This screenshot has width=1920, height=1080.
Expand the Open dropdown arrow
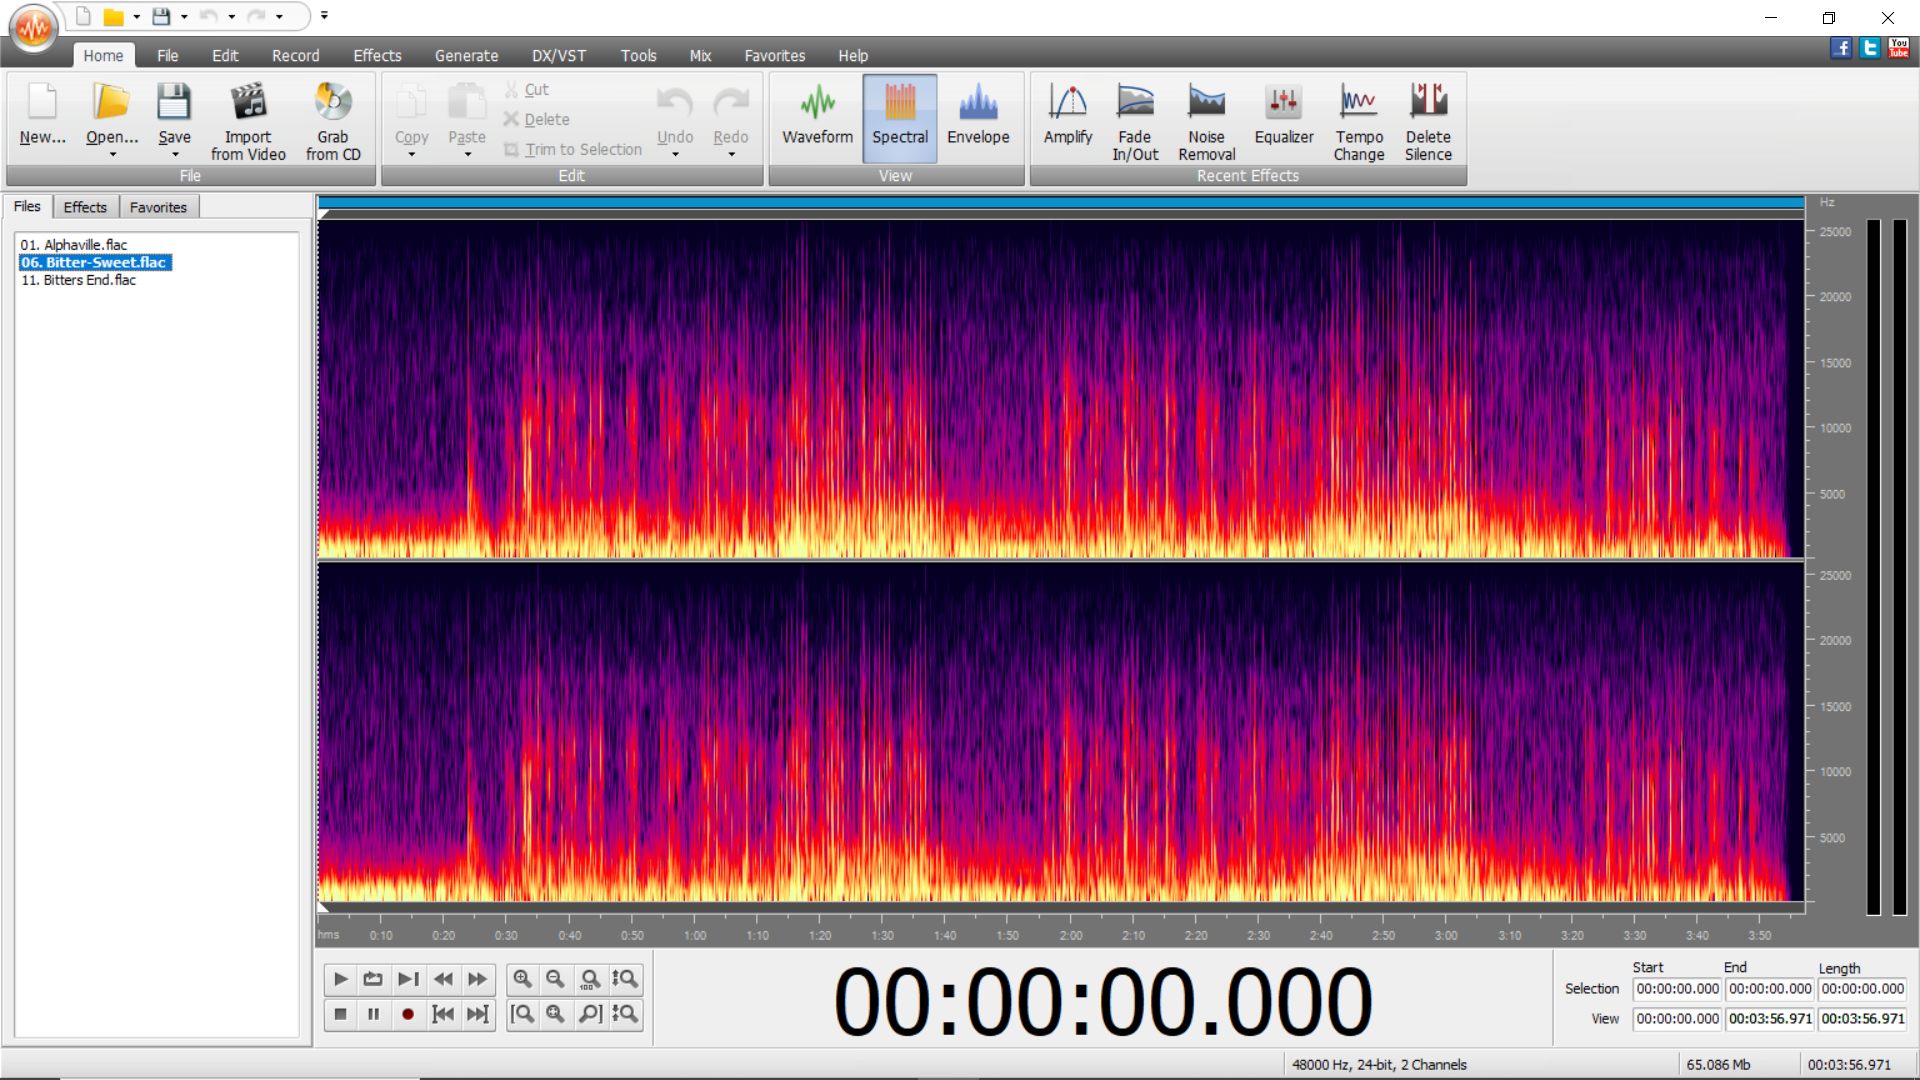[x=112, y=155]
